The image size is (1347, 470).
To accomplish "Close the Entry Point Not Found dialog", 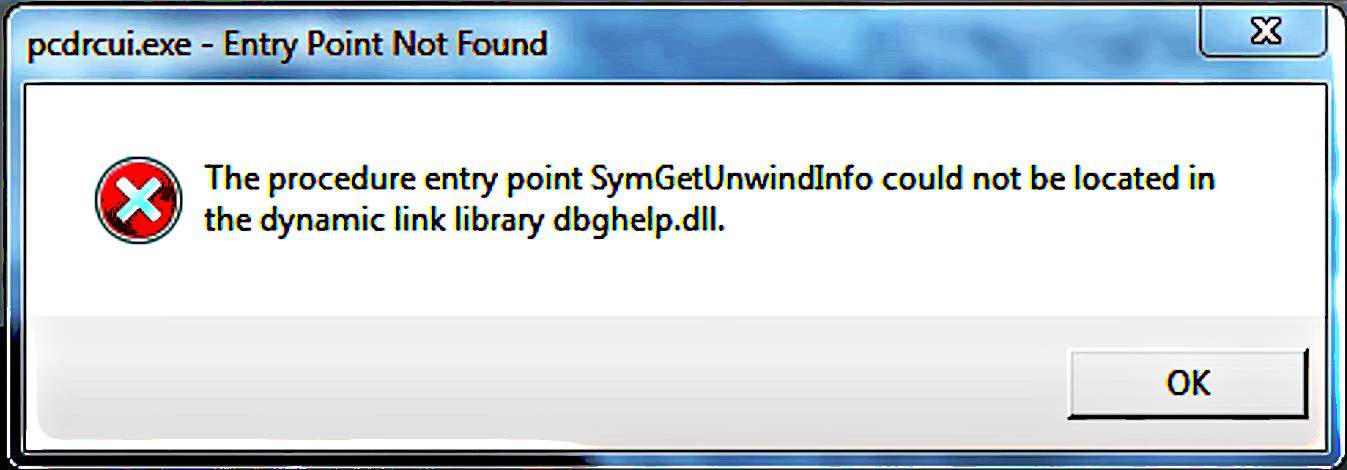I will 1266,30.
